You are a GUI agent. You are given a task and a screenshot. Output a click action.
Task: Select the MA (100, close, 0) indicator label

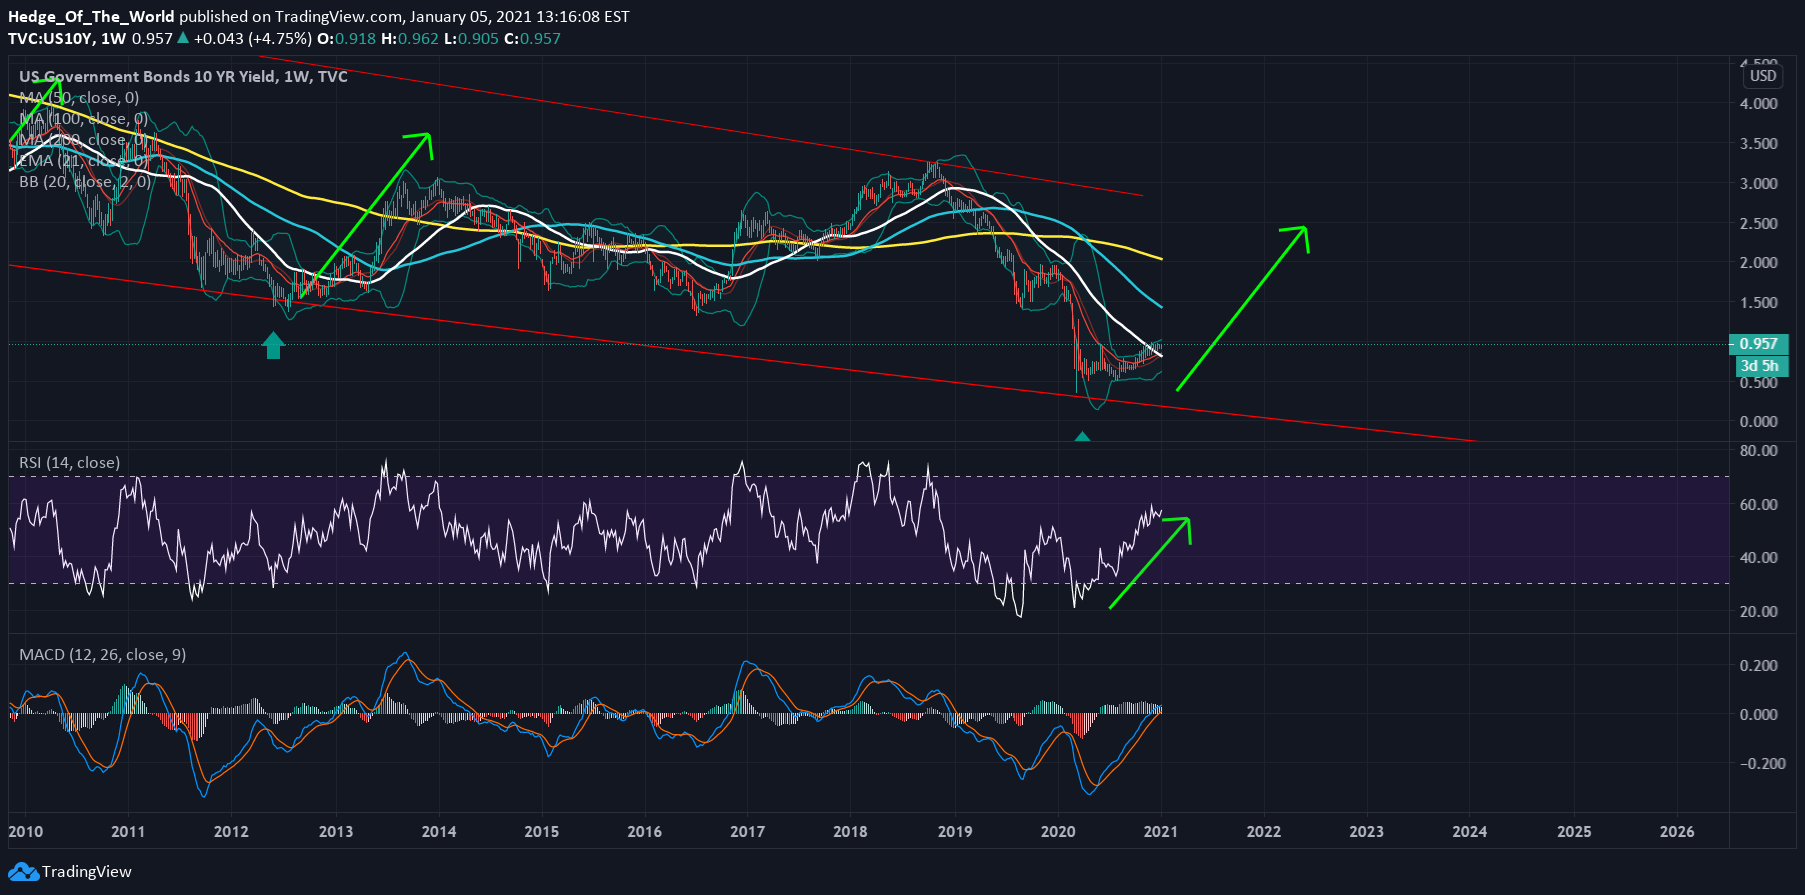tap(84, 118)
